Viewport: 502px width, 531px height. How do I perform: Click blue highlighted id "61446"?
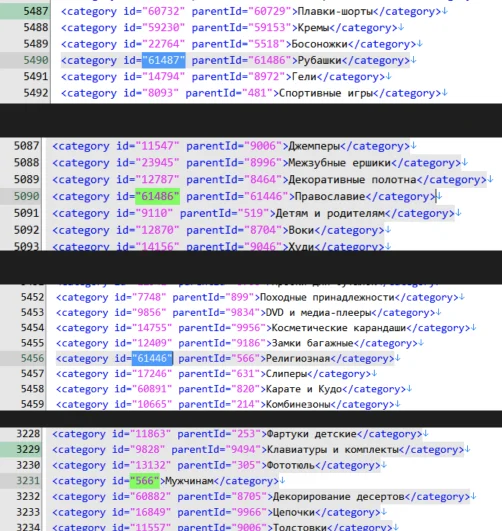pyautogui.click(x=152, y=358)
